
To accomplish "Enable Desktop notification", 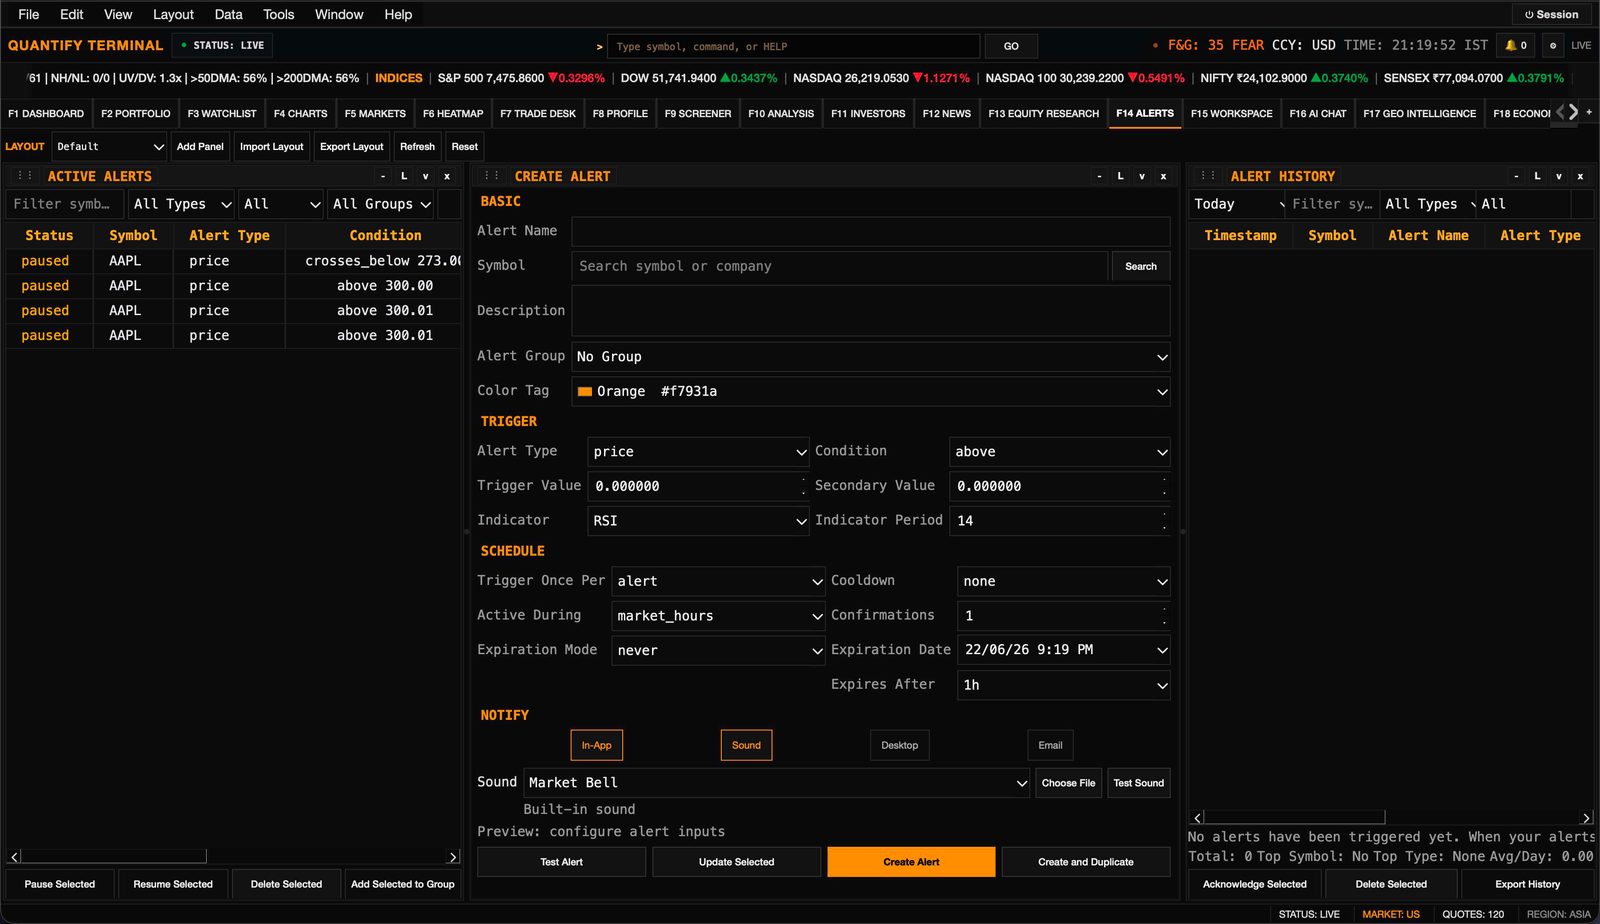I will click(x=900, y=745).
